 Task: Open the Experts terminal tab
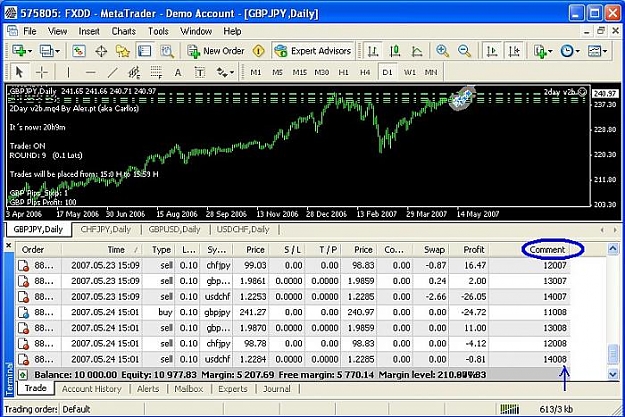click(x=233, y=389)
